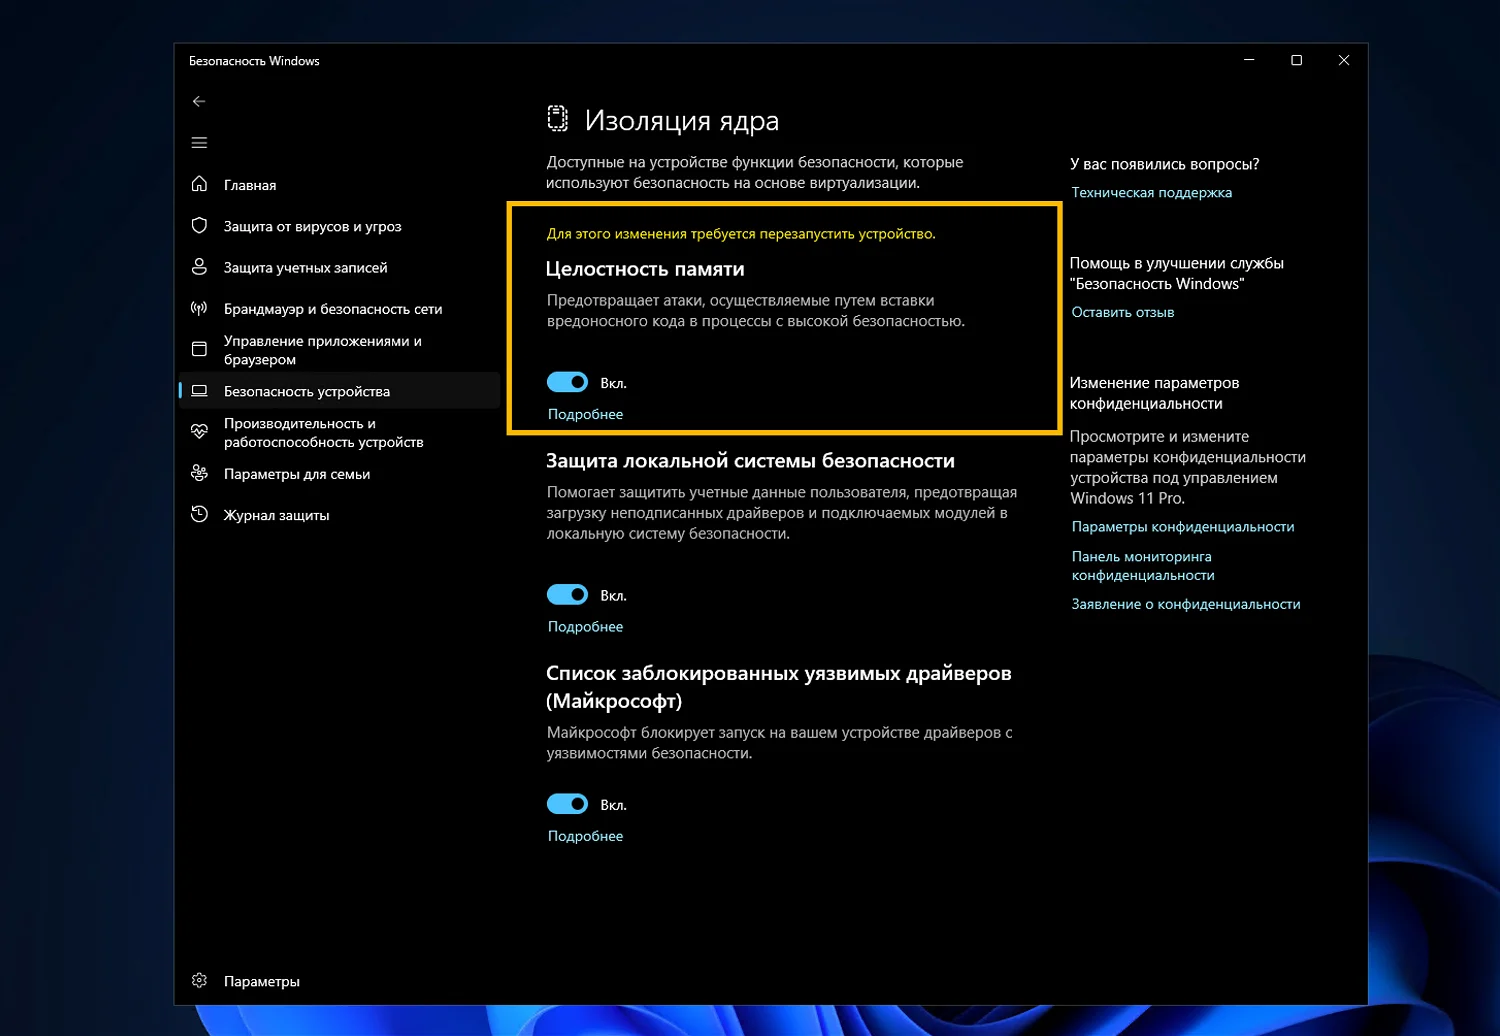The image size is (1500, 1036).
Task: Click the yellow restart-required warning text
Action: click(x=741, y=234)
